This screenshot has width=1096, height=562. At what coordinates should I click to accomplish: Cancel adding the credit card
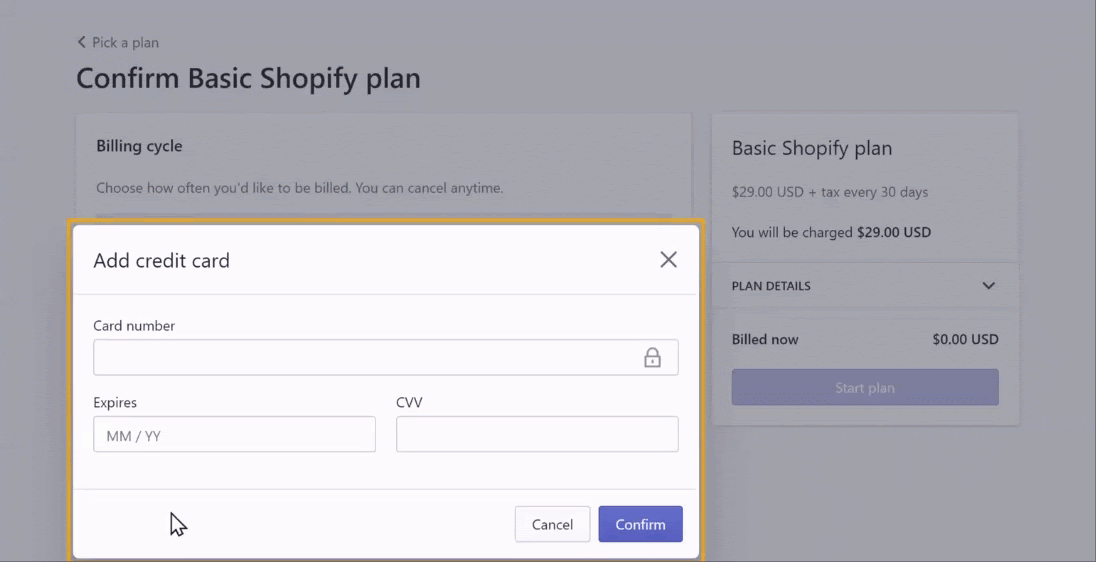tap(552, 524)
